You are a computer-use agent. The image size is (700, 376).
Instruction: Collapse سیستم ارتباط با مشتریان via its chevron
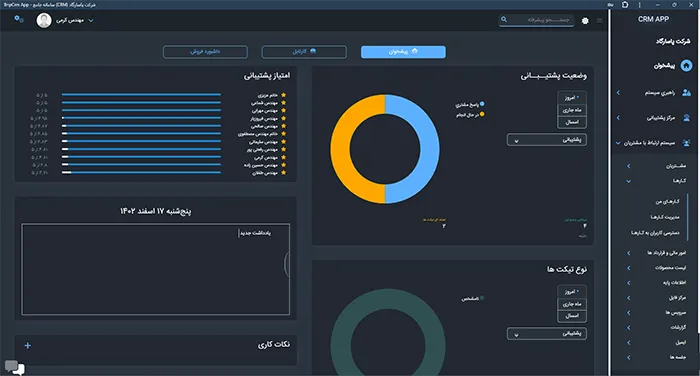pos(618,143)
